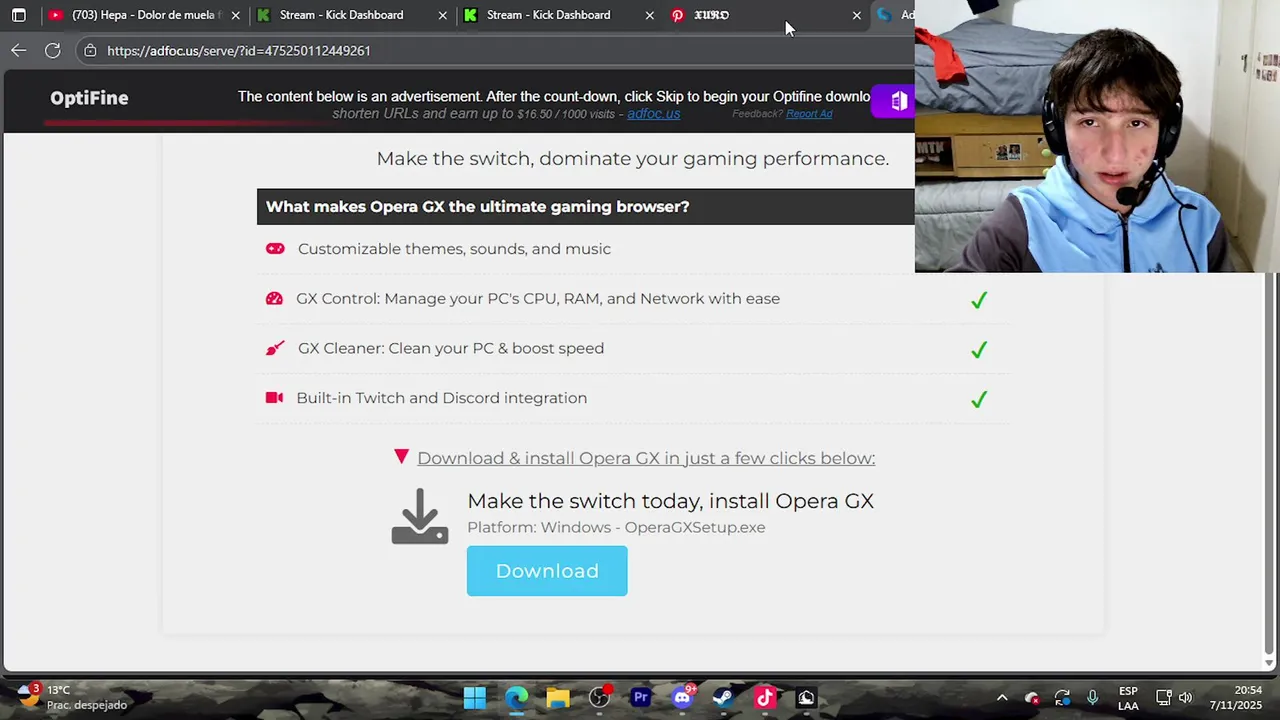Image resolution: width=1280 pixels, height=720 pixels.
Task: Click 'Customizable themes, sounds, and music' text
Action: 454,249
